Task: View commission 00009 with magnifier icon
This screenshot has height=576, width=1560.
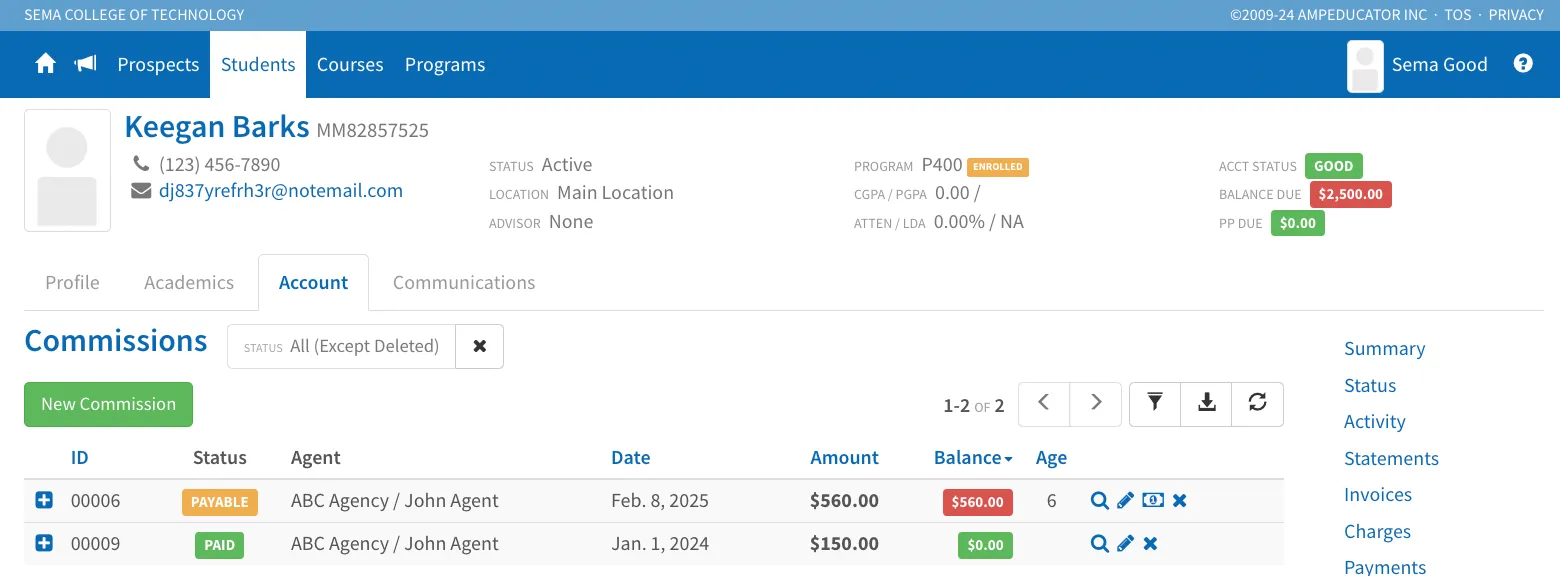Action: [x=1099, y=544]
